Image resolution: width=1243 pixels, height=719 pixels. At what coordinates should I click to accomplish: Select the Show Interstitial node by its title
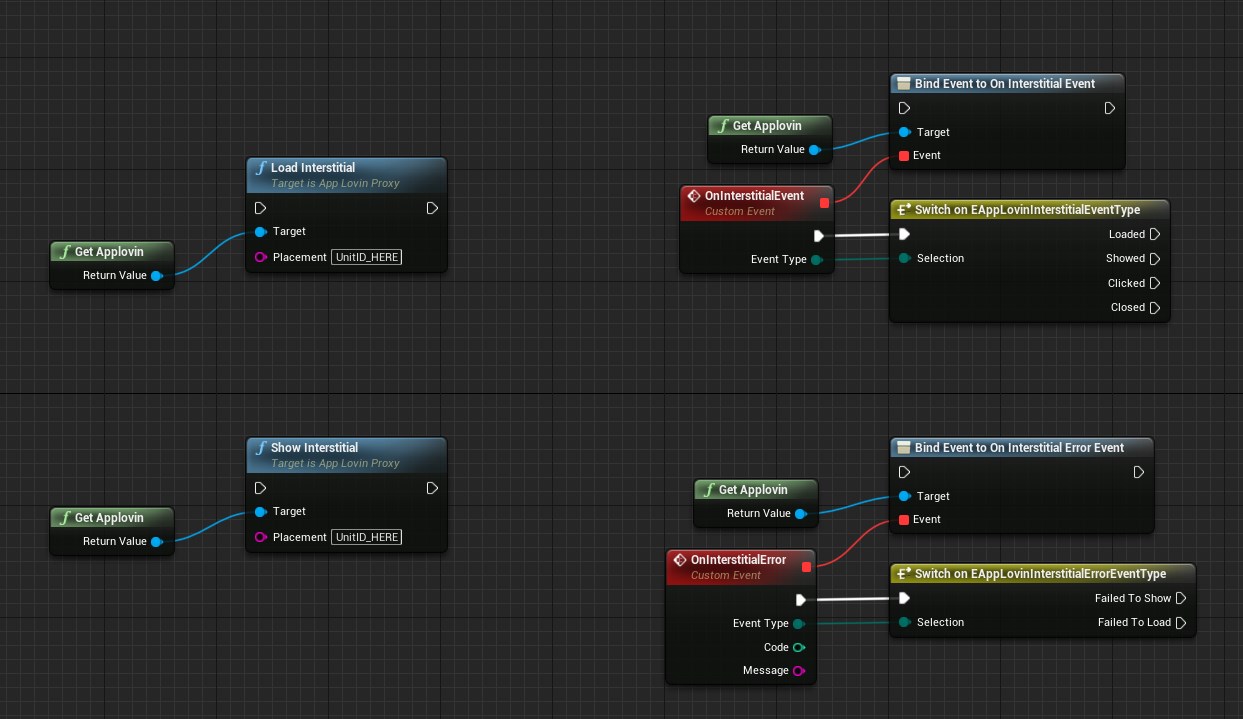314,448
